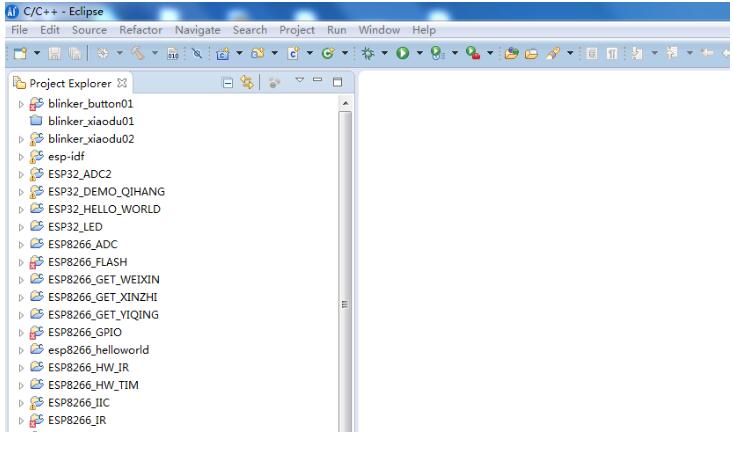Click the New C/C++ Source Folder icon

tap(258, 53)
